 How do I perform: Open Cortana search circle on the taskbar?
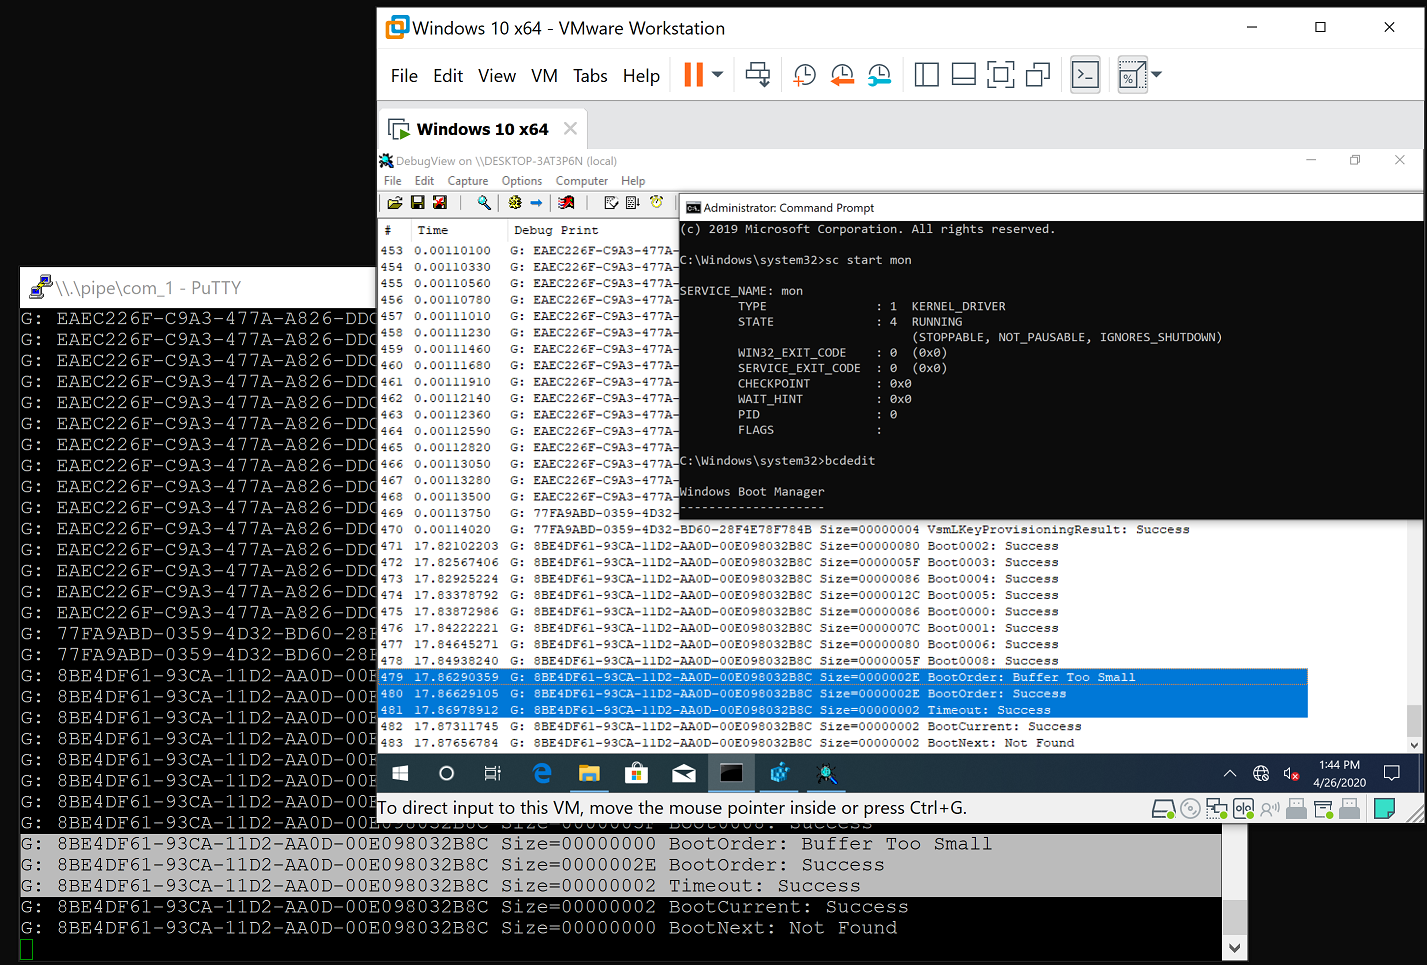[447, 773]
